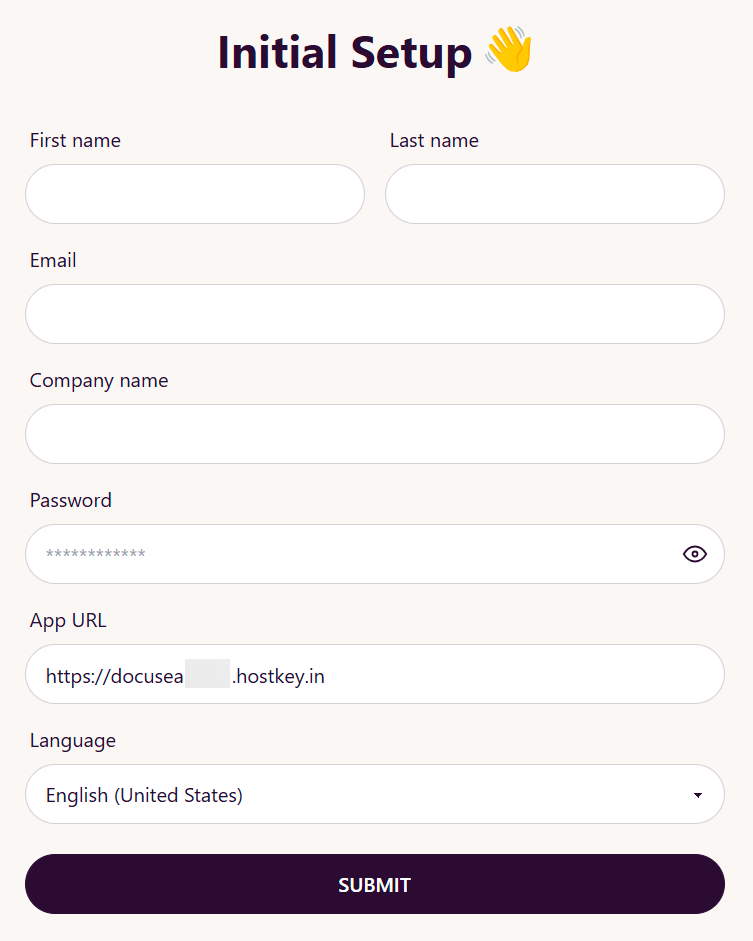The height and width of the screenshot is (941, 753).
Task: Click the Language label text
Action: click(x=73, y=741)
